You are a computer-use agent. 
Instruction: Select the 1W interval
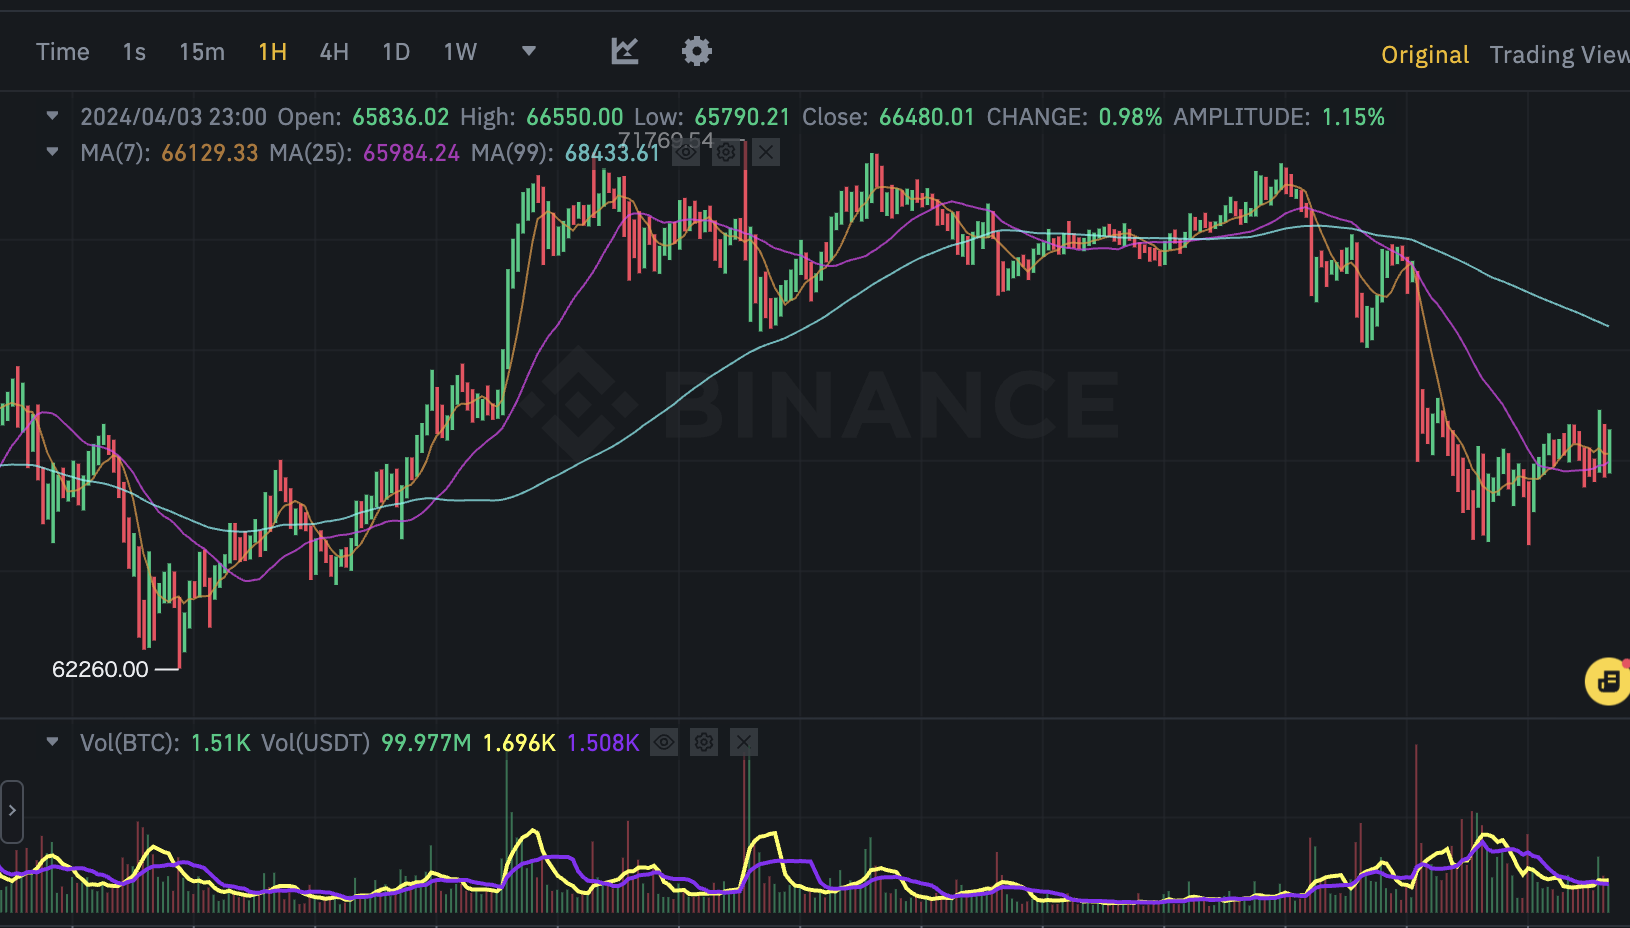tap(460, 52)
